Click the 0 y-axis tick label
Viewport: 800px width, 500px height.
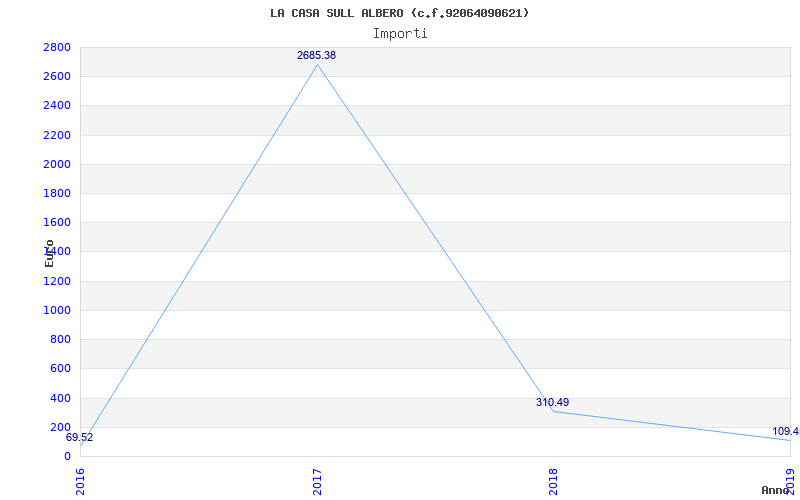pos(67,456)
